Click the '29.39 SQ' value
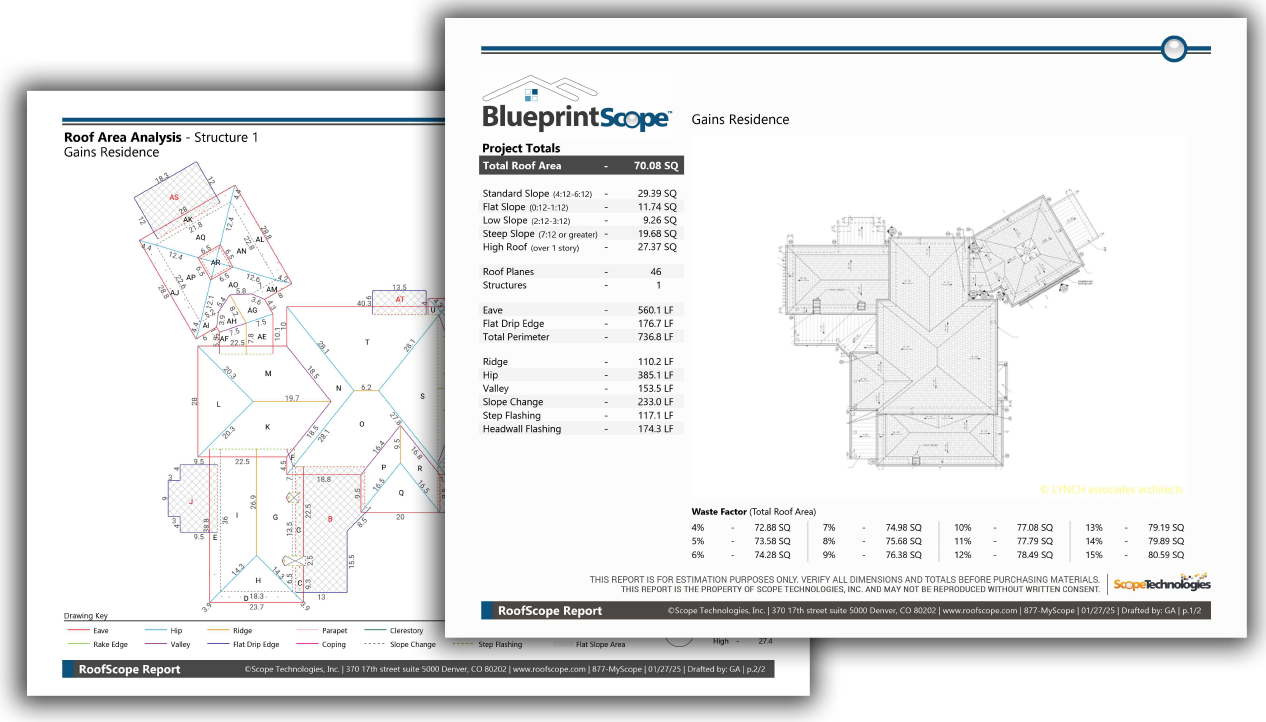Image resolution: width=1266 pixels, height=722 pixels. pos(657,193)
